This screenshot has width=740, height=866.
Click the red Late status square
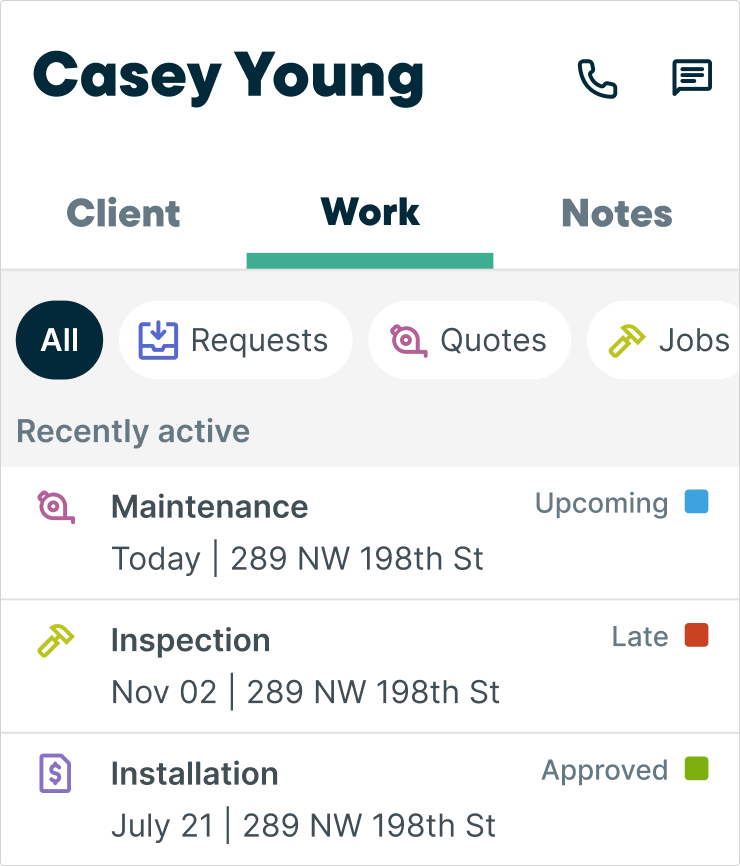coord(696,635)
